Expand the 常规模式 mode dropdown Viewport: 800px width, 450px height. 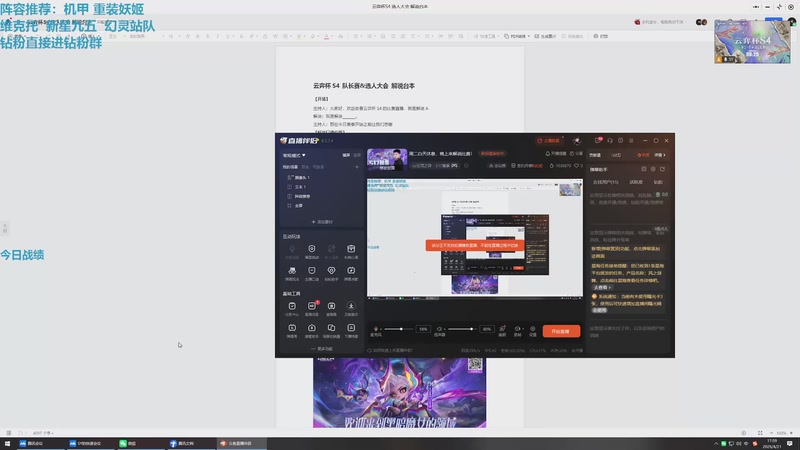click(294, 155)
